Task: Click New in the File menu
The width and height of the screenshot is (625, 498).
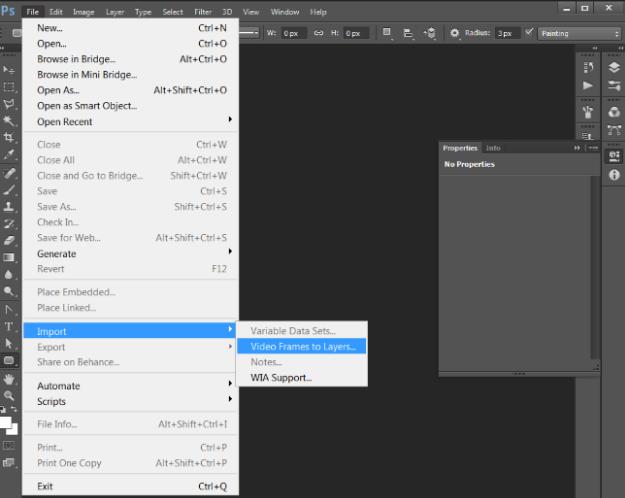Action: [x=131, y=28]
